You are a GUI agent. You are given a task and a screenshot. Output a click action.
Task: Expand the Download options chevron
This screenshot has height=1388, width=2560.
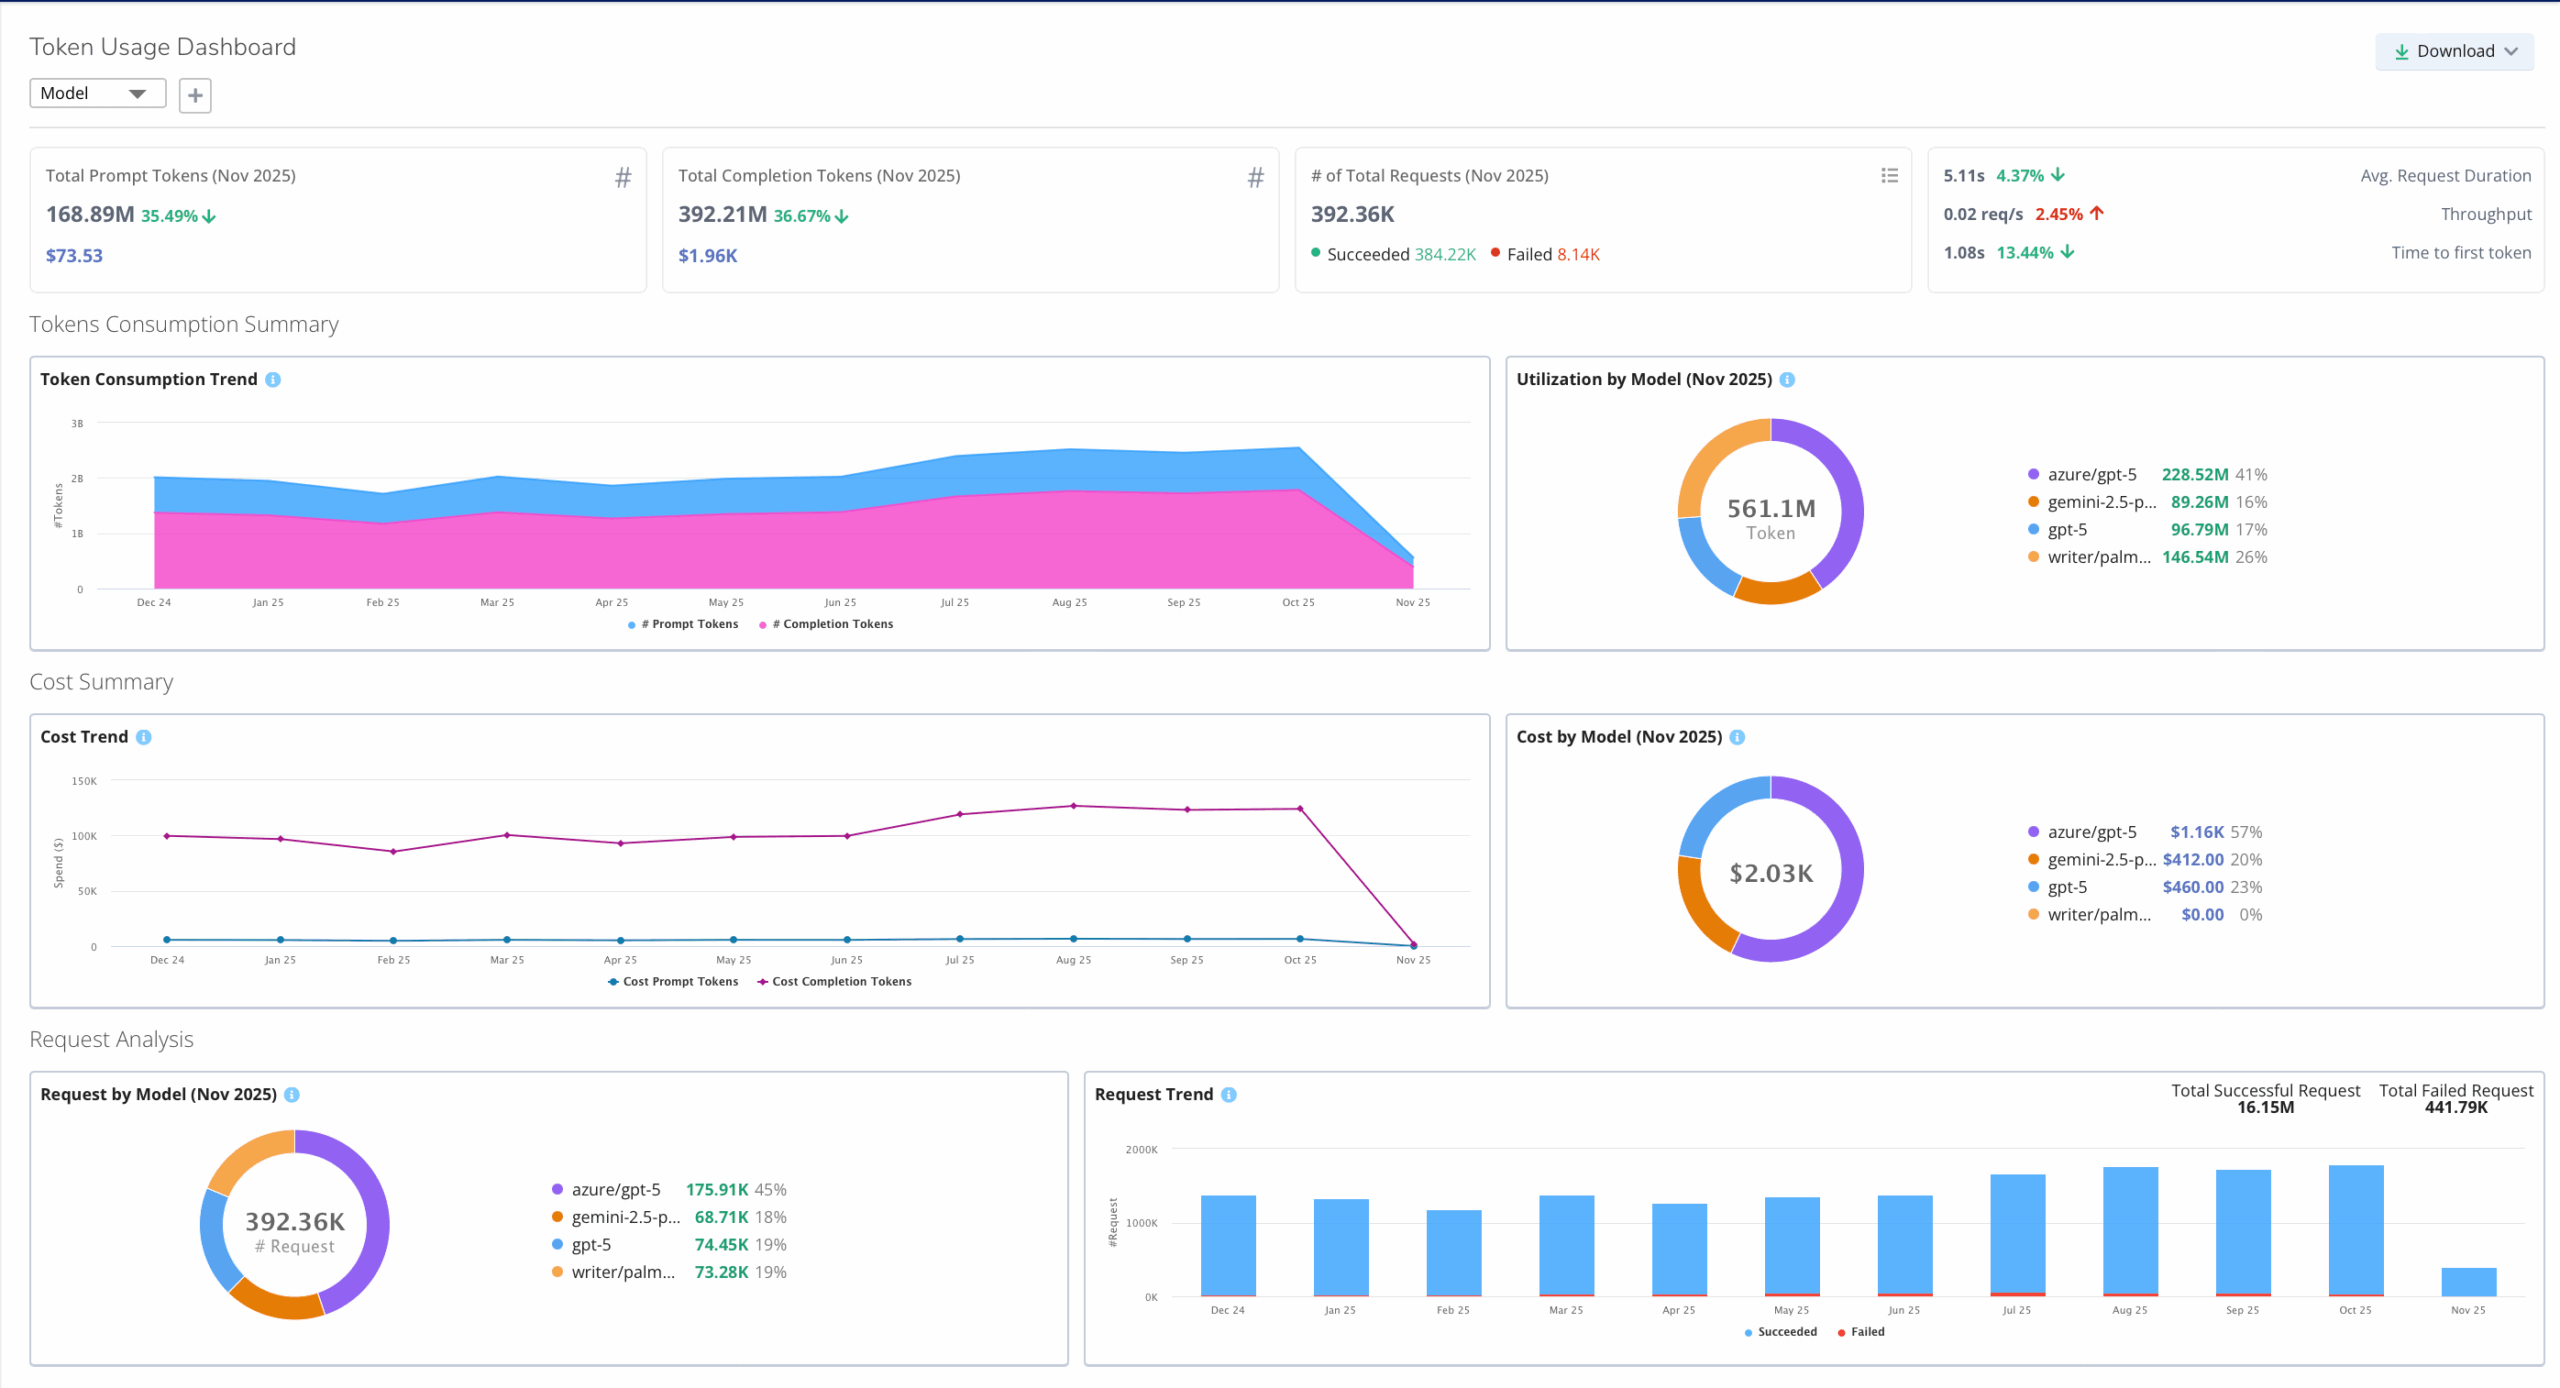point(2513,51)
